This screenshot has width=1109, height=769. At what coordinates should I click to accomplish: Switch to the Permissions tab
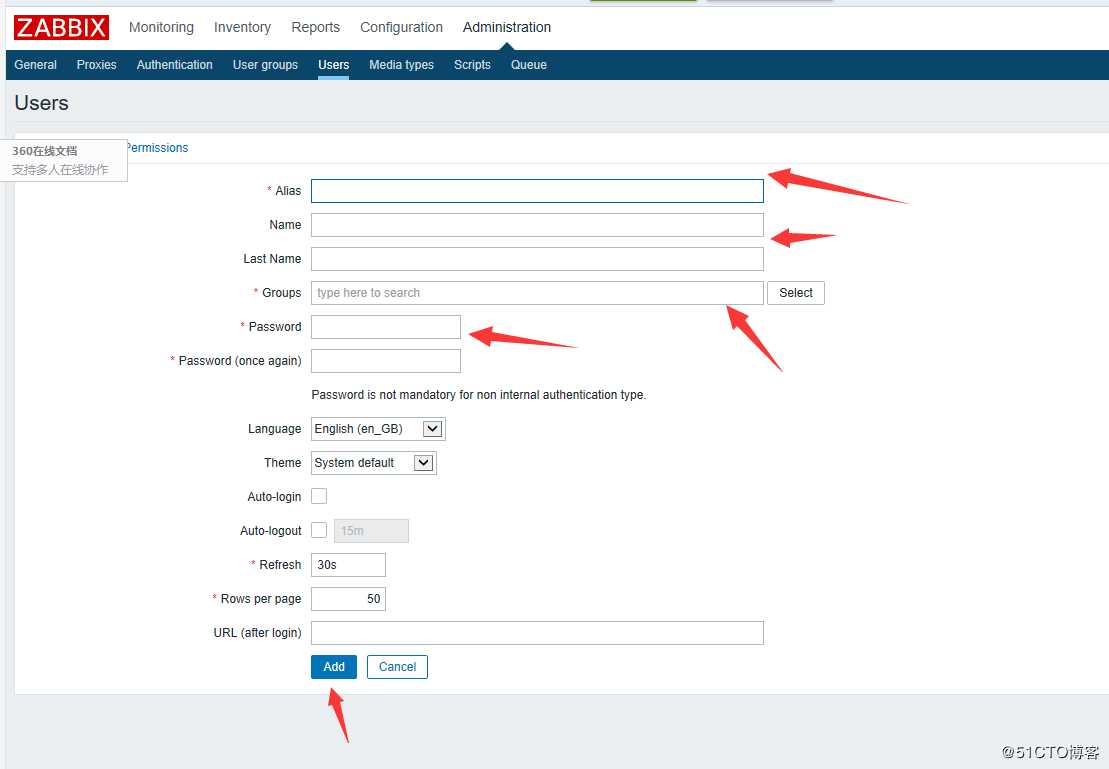tap(158, 148)
